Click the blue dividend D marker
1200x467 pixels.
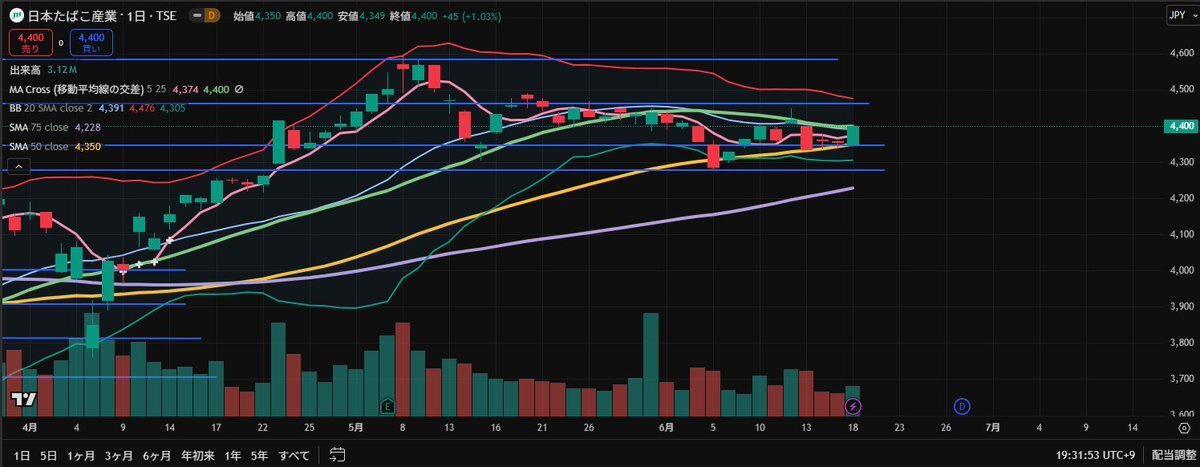click(961, 406)
